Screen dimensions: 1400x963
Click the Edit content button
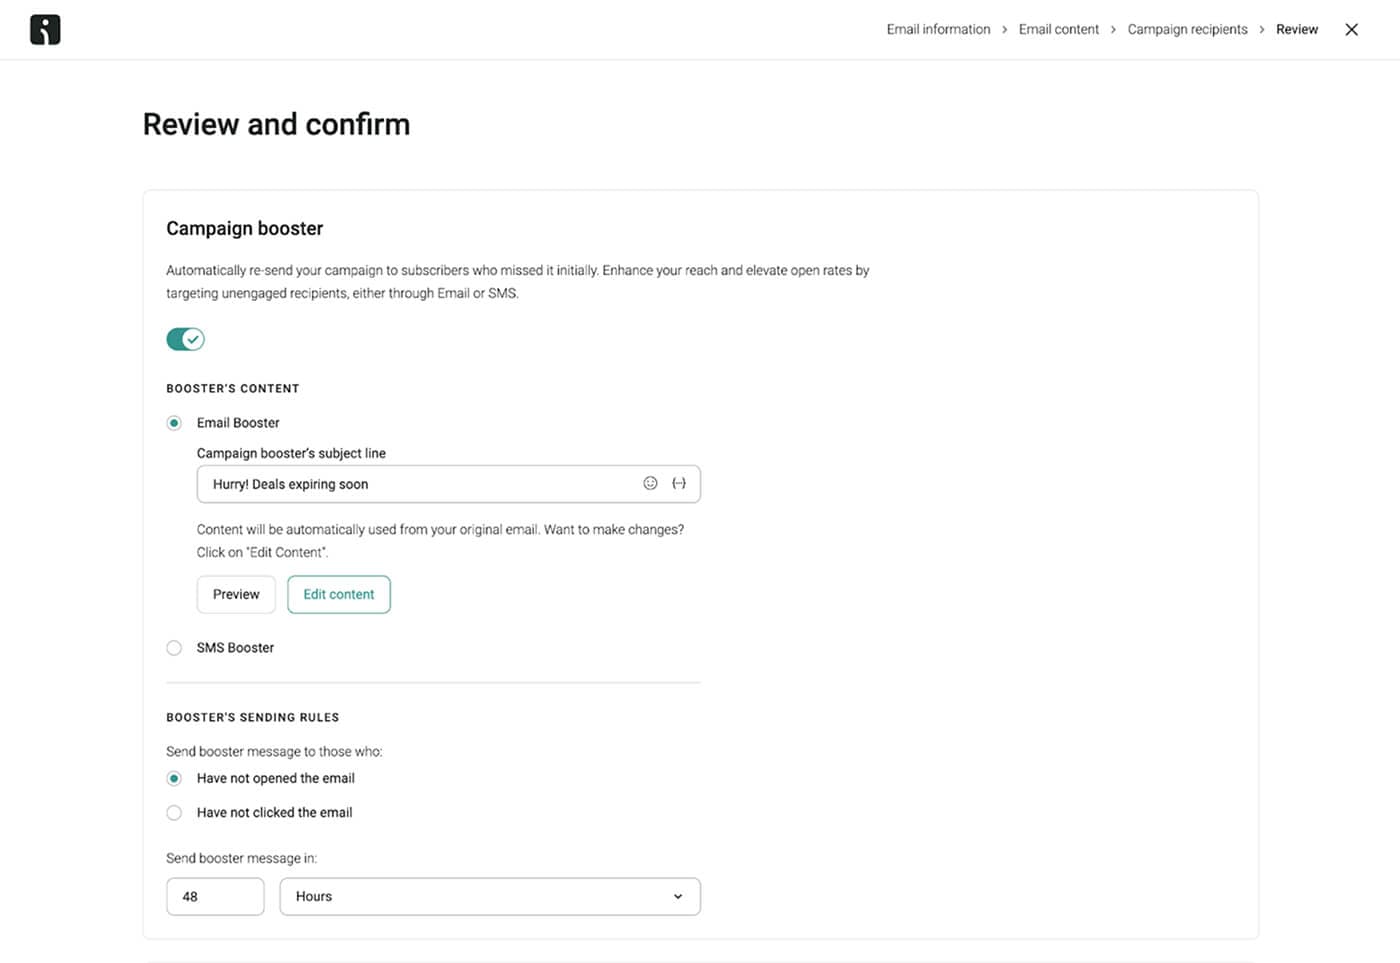(x=338, y=594)
